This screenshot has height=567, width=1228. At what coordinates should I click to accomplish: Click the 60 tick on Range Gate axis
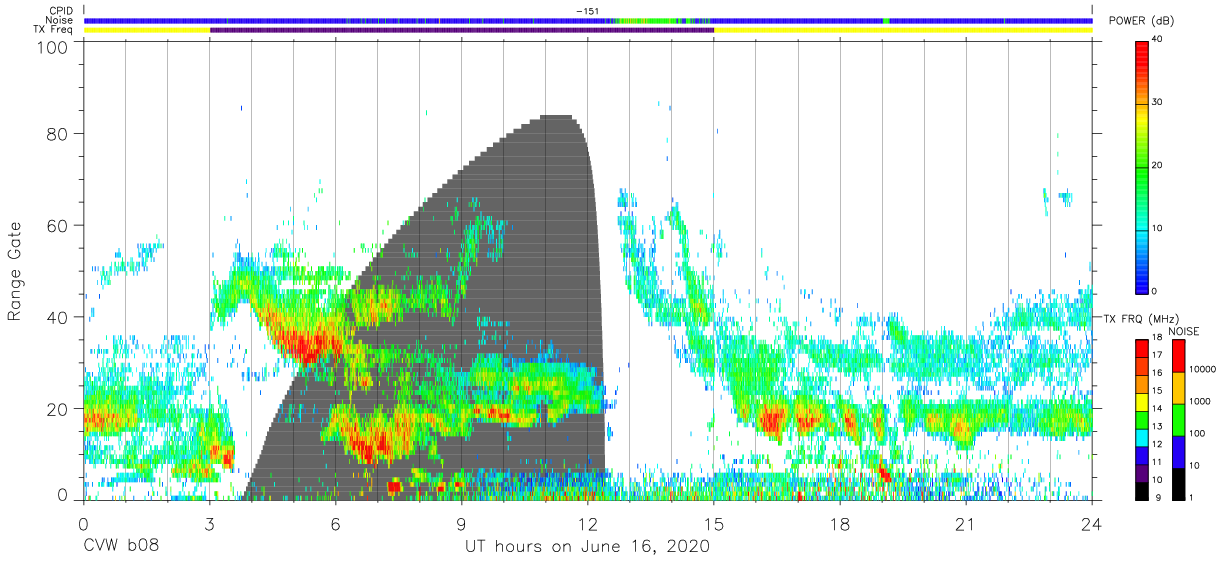click(57, 225)
